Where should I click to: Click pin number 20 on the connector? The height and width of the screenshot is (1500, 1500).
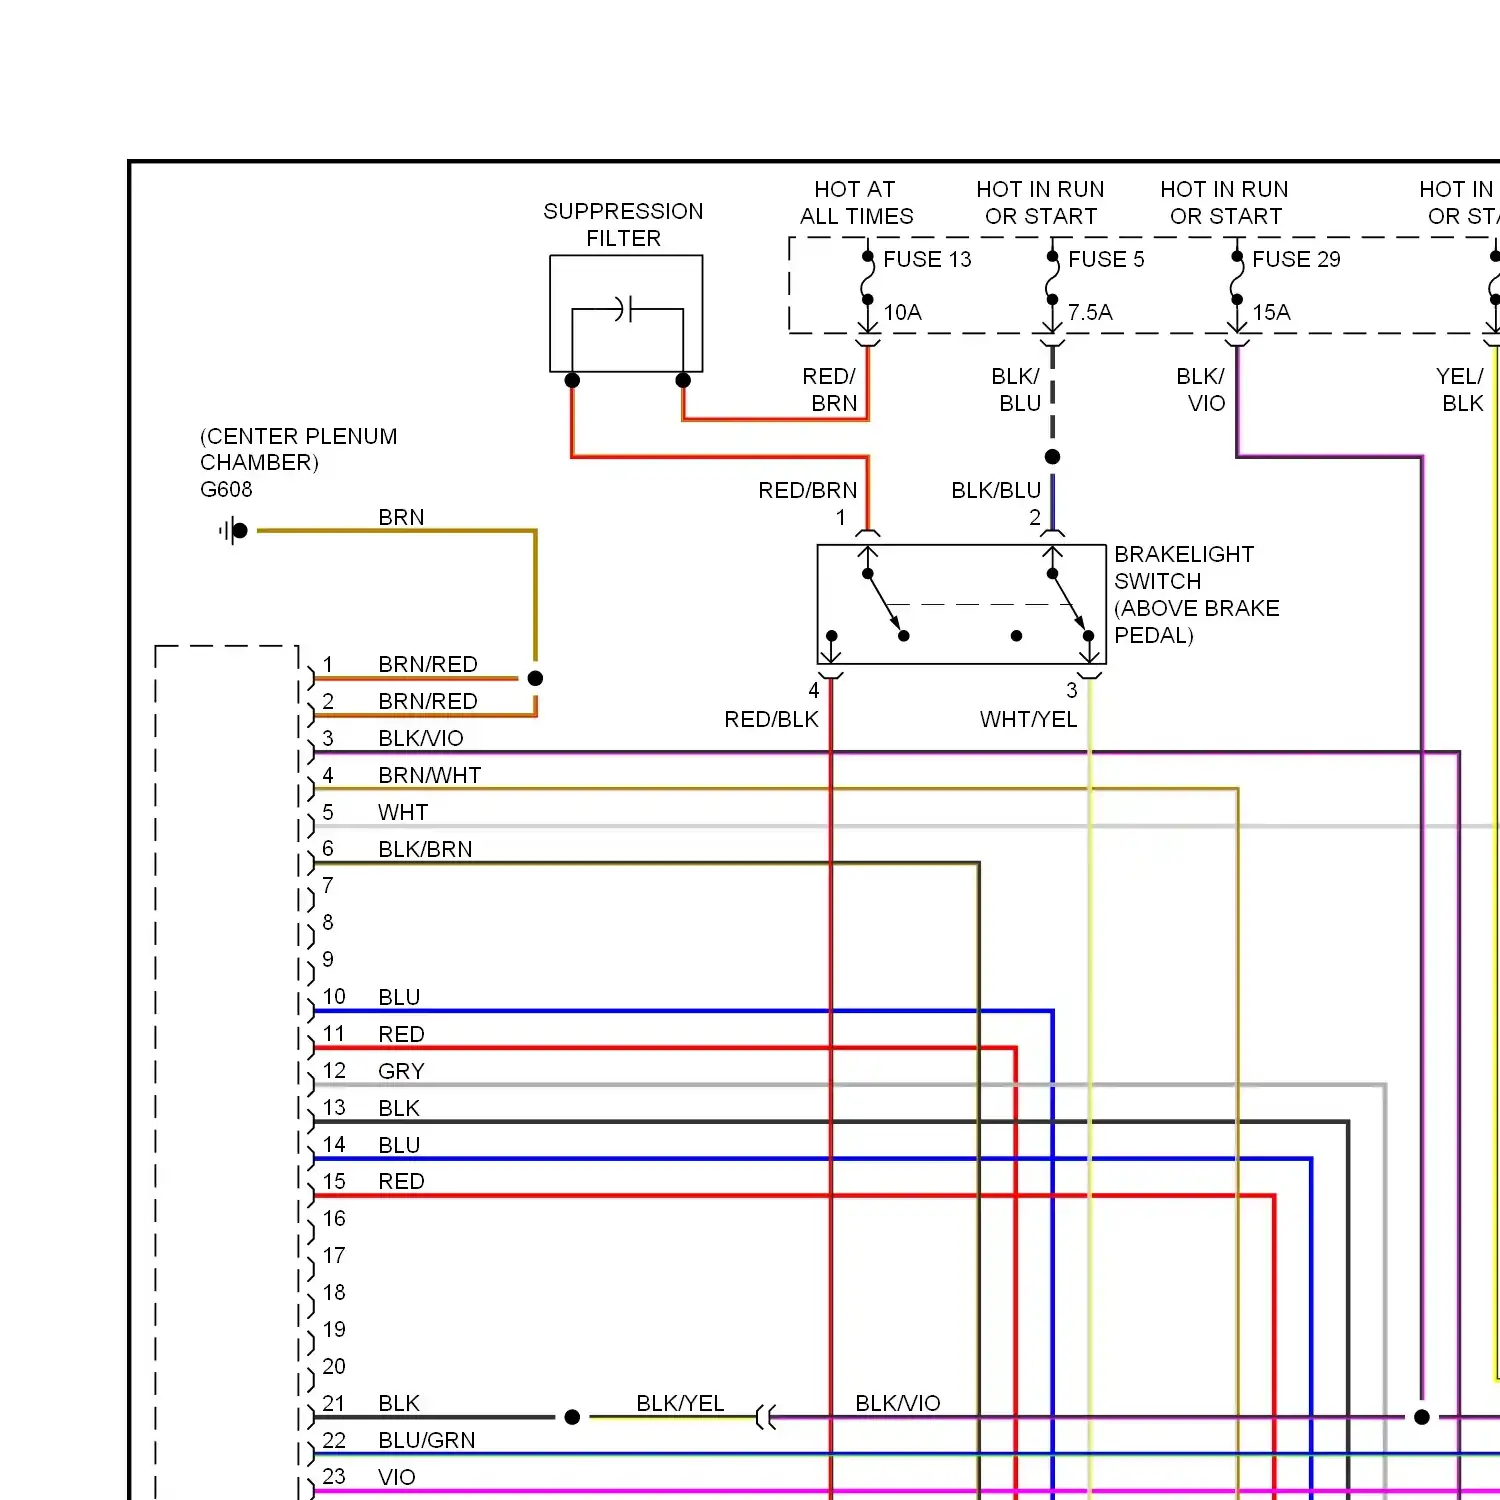point(334,1366)
